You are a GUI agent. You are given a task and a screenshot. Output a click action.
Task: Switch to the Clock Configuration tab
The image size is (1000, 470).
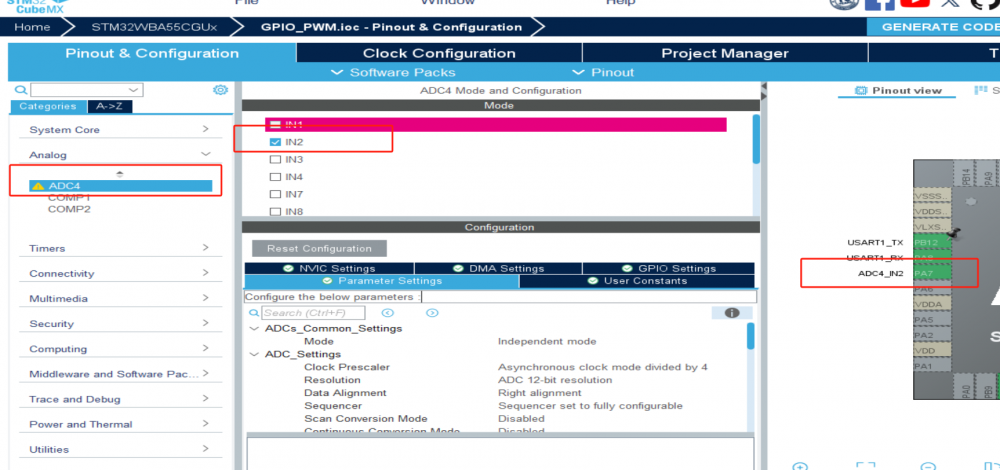click(x=439, y=53)
